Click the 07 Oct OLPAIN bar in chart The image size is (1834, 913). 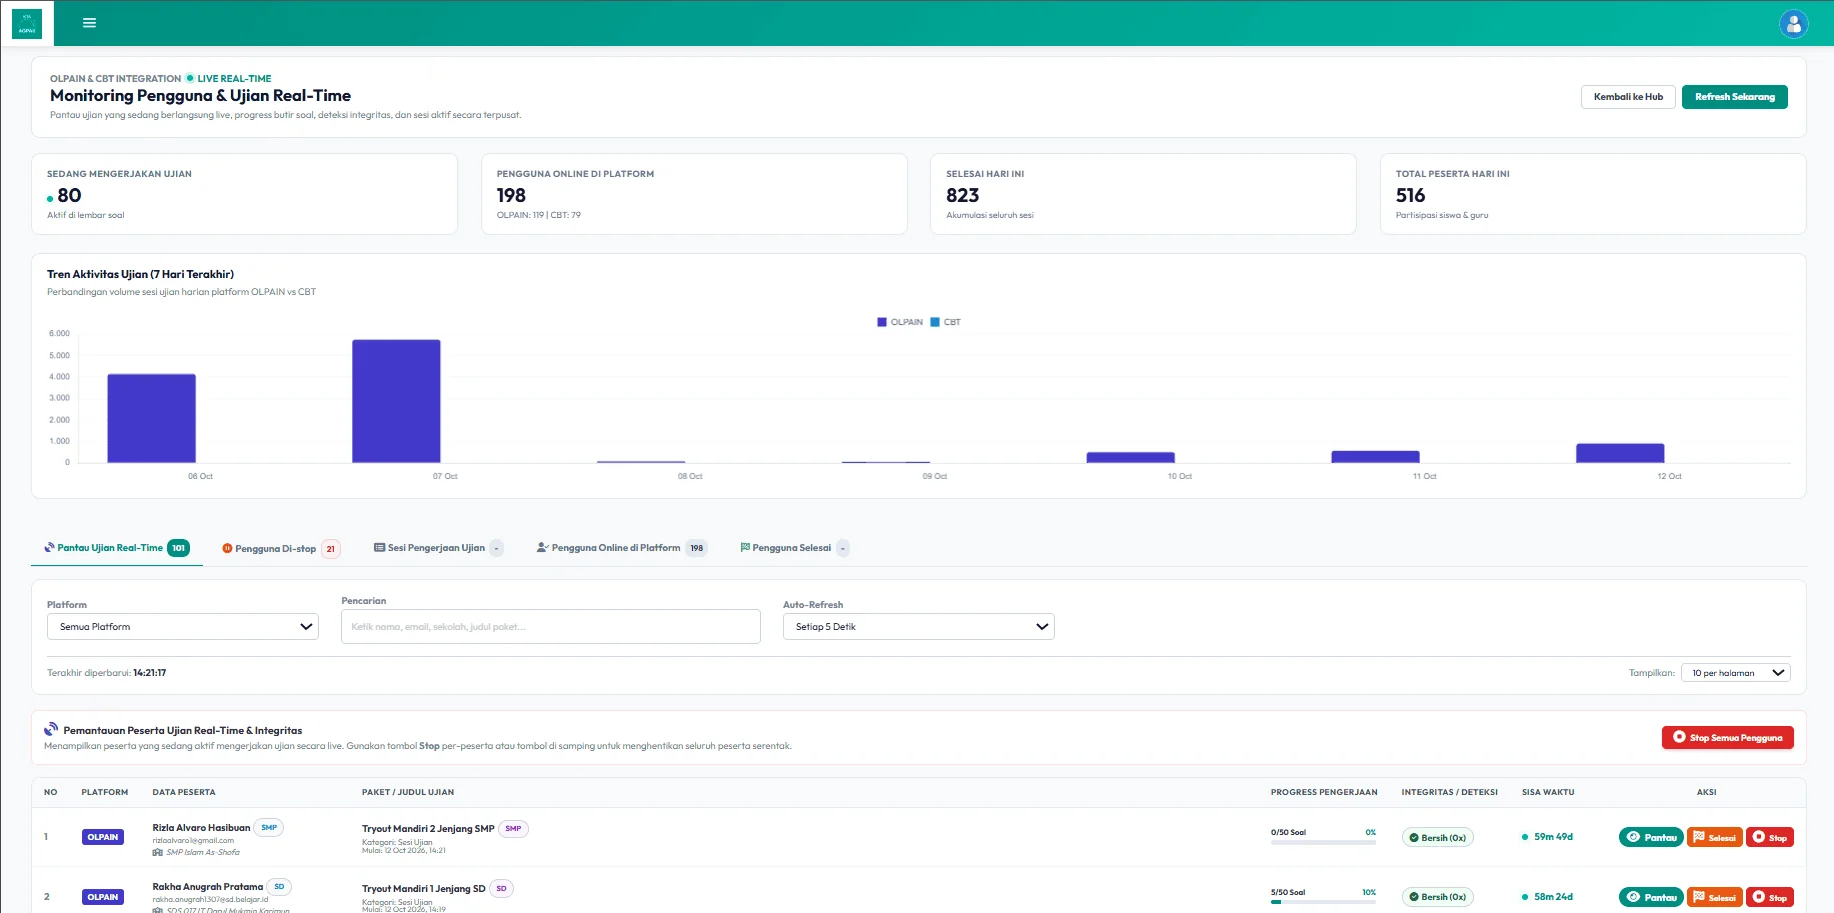point(396,401)
